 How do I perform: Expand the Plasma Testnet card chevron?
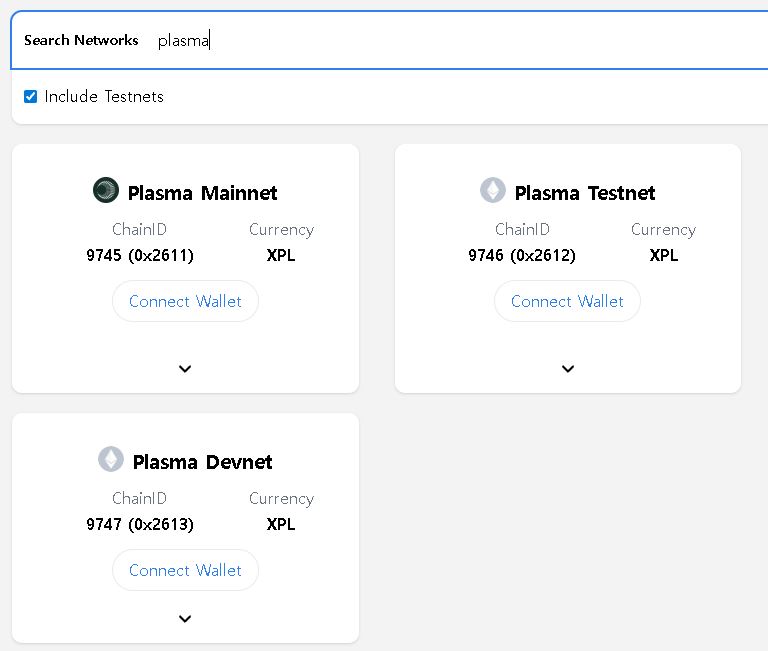point(568,369)
